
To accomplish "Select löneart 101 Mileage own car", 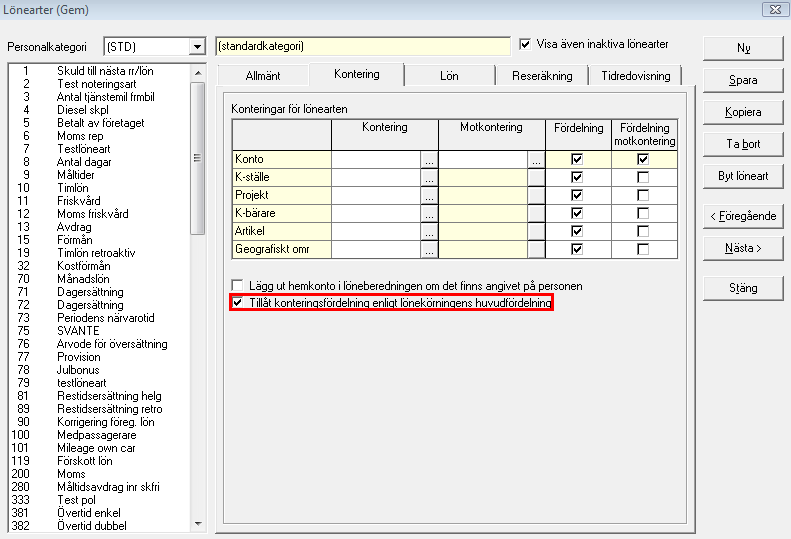I will pyautogui.click(x=100, y=448).
